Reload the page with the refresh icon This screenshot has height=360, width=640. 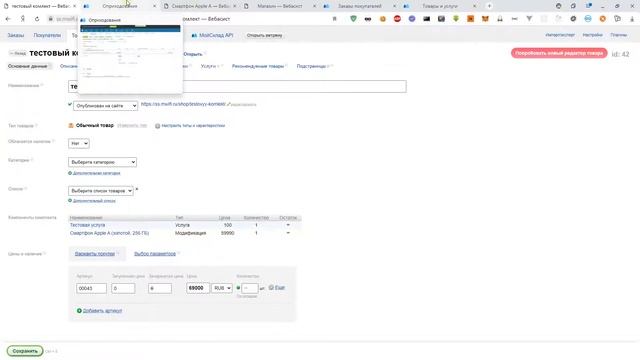tap(37, 19)
